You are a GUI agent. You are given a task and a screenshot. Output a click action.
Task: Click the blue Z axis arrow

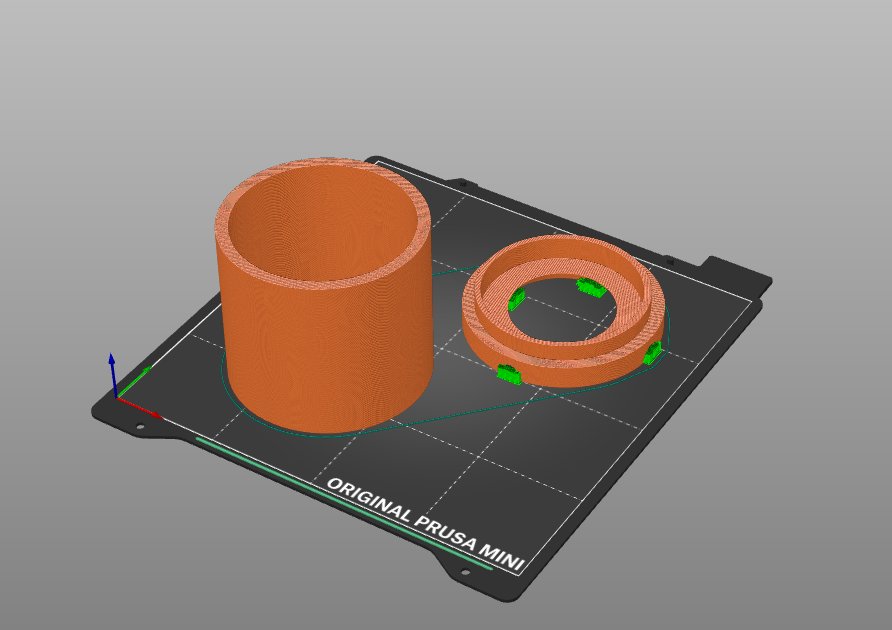(x=113, y=374)
